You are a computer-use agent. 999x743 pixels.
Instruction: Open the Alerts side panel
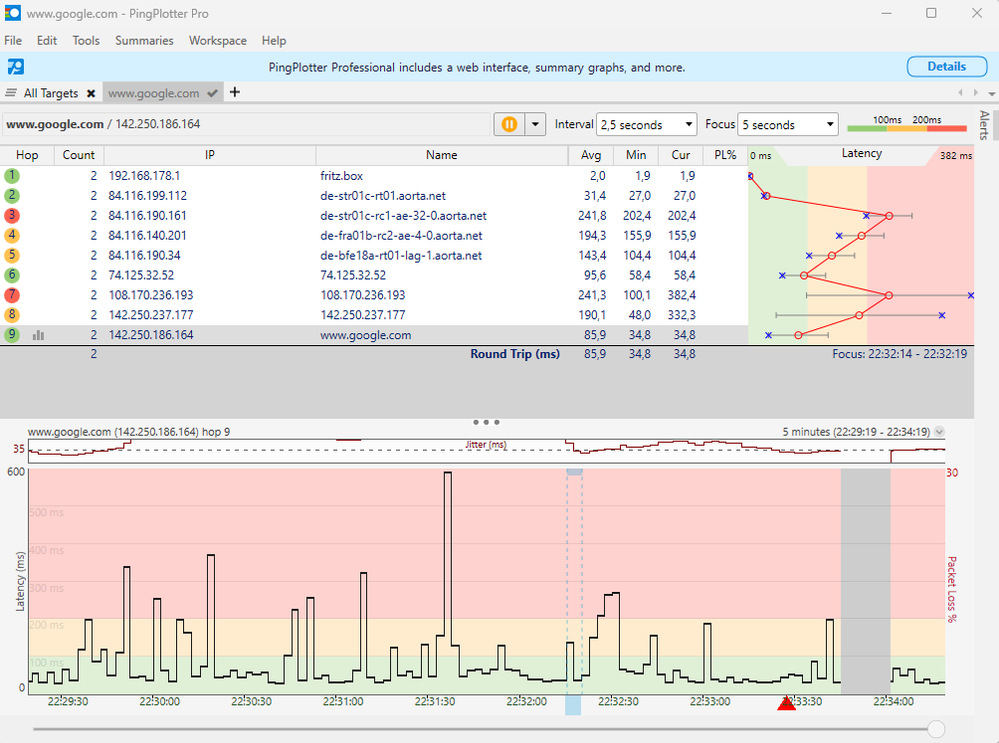(x=984, y=125)
